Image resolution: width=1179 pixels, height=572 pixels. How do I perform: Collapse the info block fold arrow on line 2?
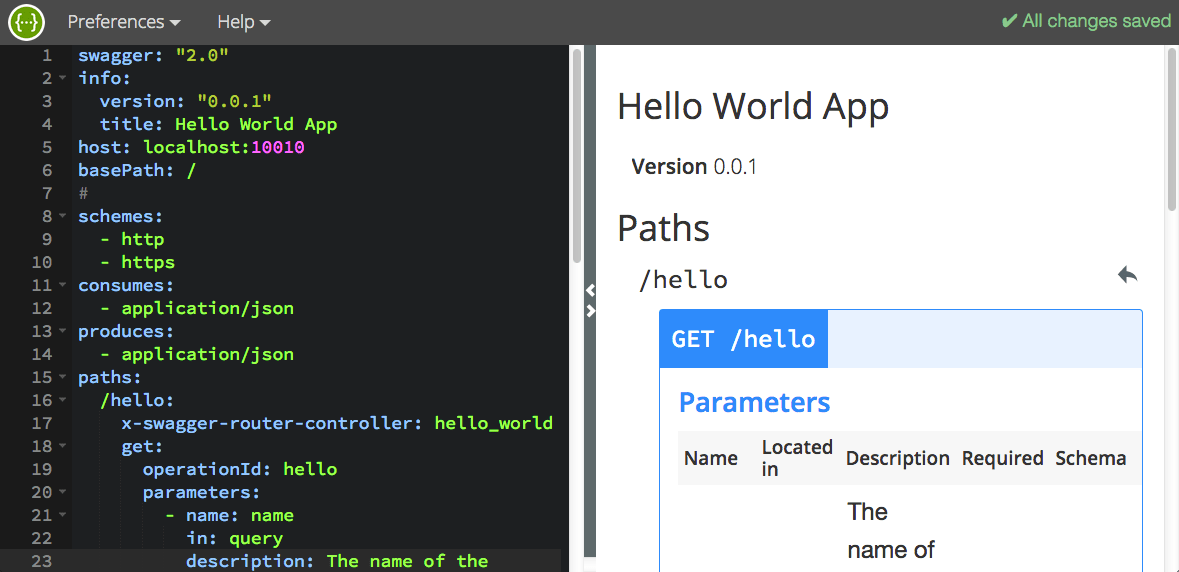(x=62, y=78)
